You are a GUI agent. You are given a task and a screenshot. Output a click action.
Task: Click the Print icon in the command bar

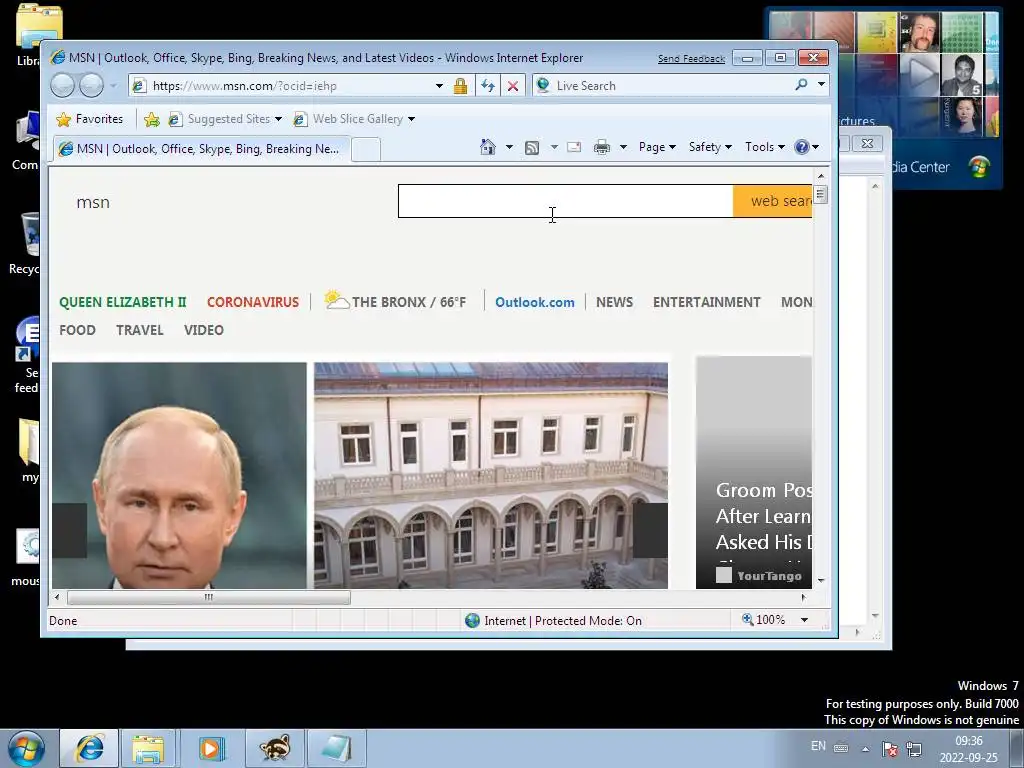pos(601,147)
